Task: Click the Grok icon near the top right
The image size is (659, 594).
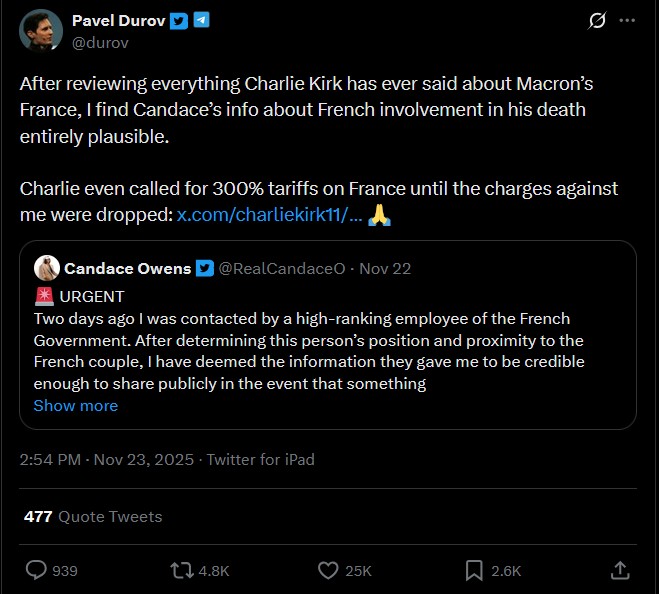Action: (597, 21)
